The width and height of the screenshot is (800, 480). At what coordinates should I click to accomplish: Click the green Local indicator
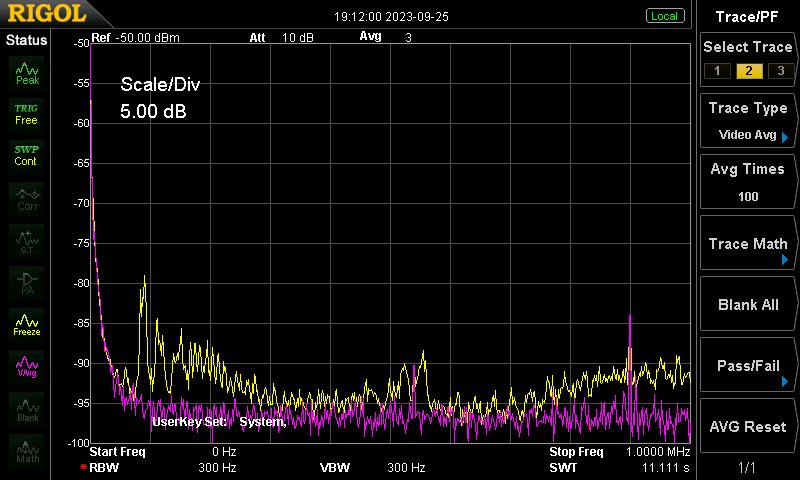665,16
